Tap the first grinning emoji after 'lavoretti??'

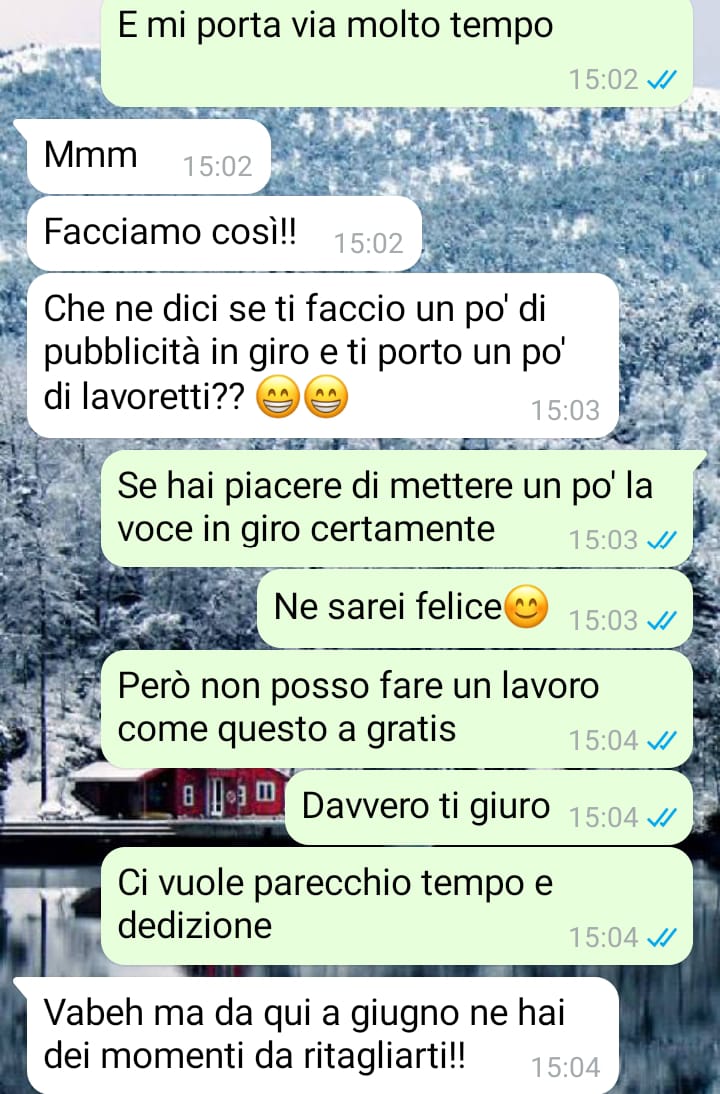278,398
